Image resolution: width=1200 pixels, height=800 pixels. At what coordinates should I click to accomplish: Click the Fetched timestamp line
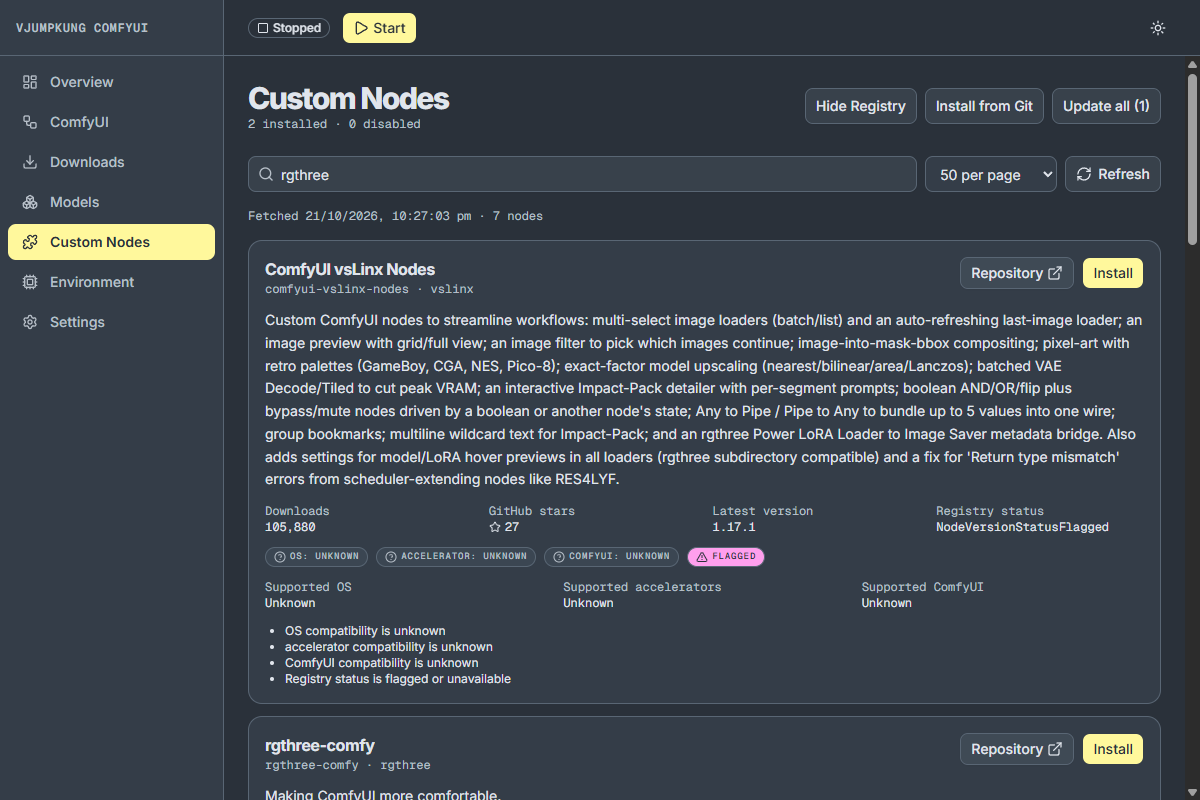395,216
